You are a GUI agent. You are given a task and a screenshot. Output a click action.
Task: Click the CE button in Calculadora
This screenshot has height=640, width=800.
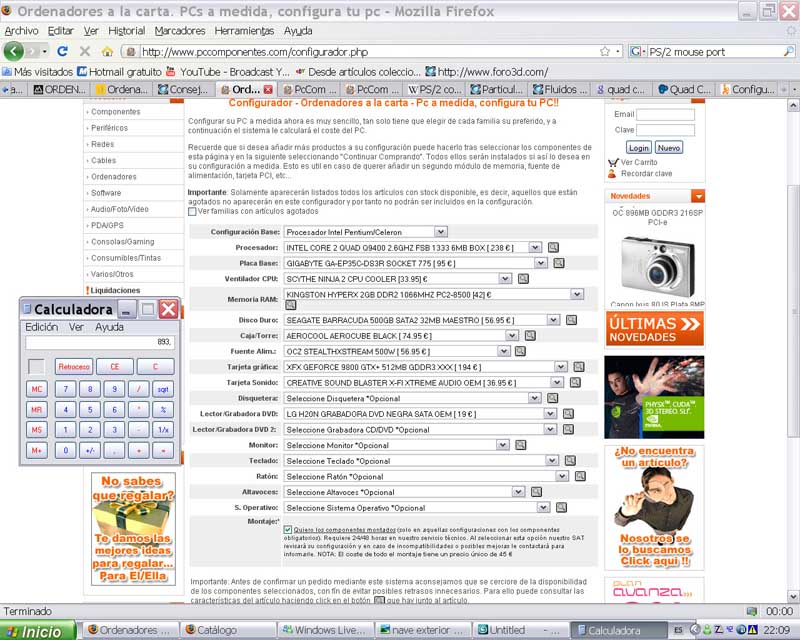pyautogui.click(x=115, y=367)
